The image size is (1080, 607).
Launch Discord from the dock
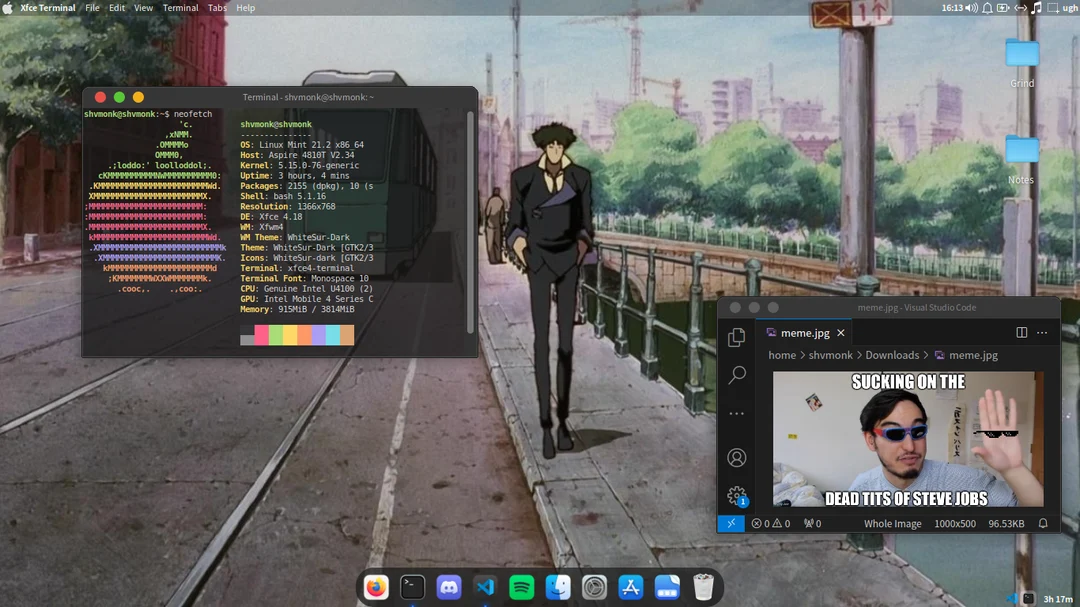pos(448,587)
